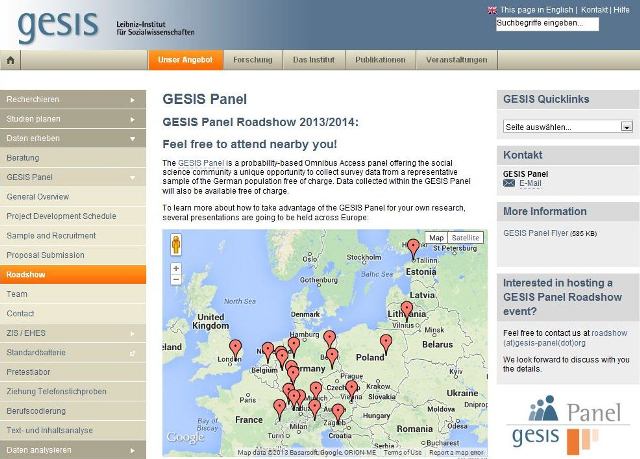The width and height of the screenshot is (640, 459).
Task: Click the Kontakt link in the header
Action: point(594,10)
